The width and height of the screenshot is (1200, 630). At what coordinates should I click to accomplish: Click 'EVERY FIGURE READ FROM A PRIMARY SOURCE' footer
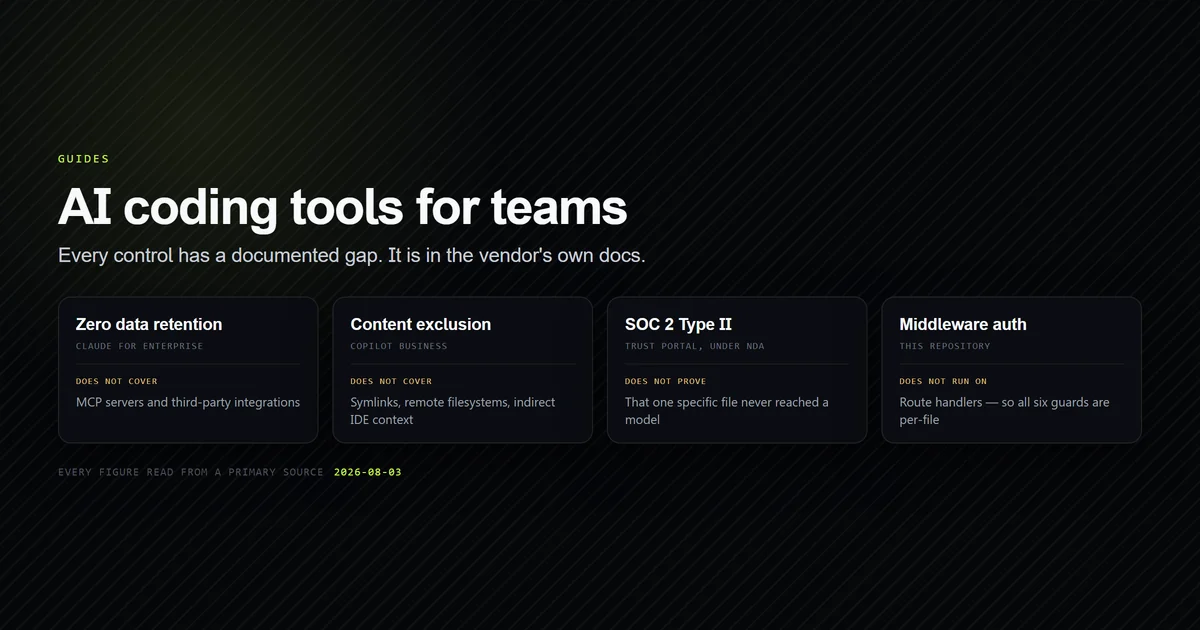coord(190,472)
